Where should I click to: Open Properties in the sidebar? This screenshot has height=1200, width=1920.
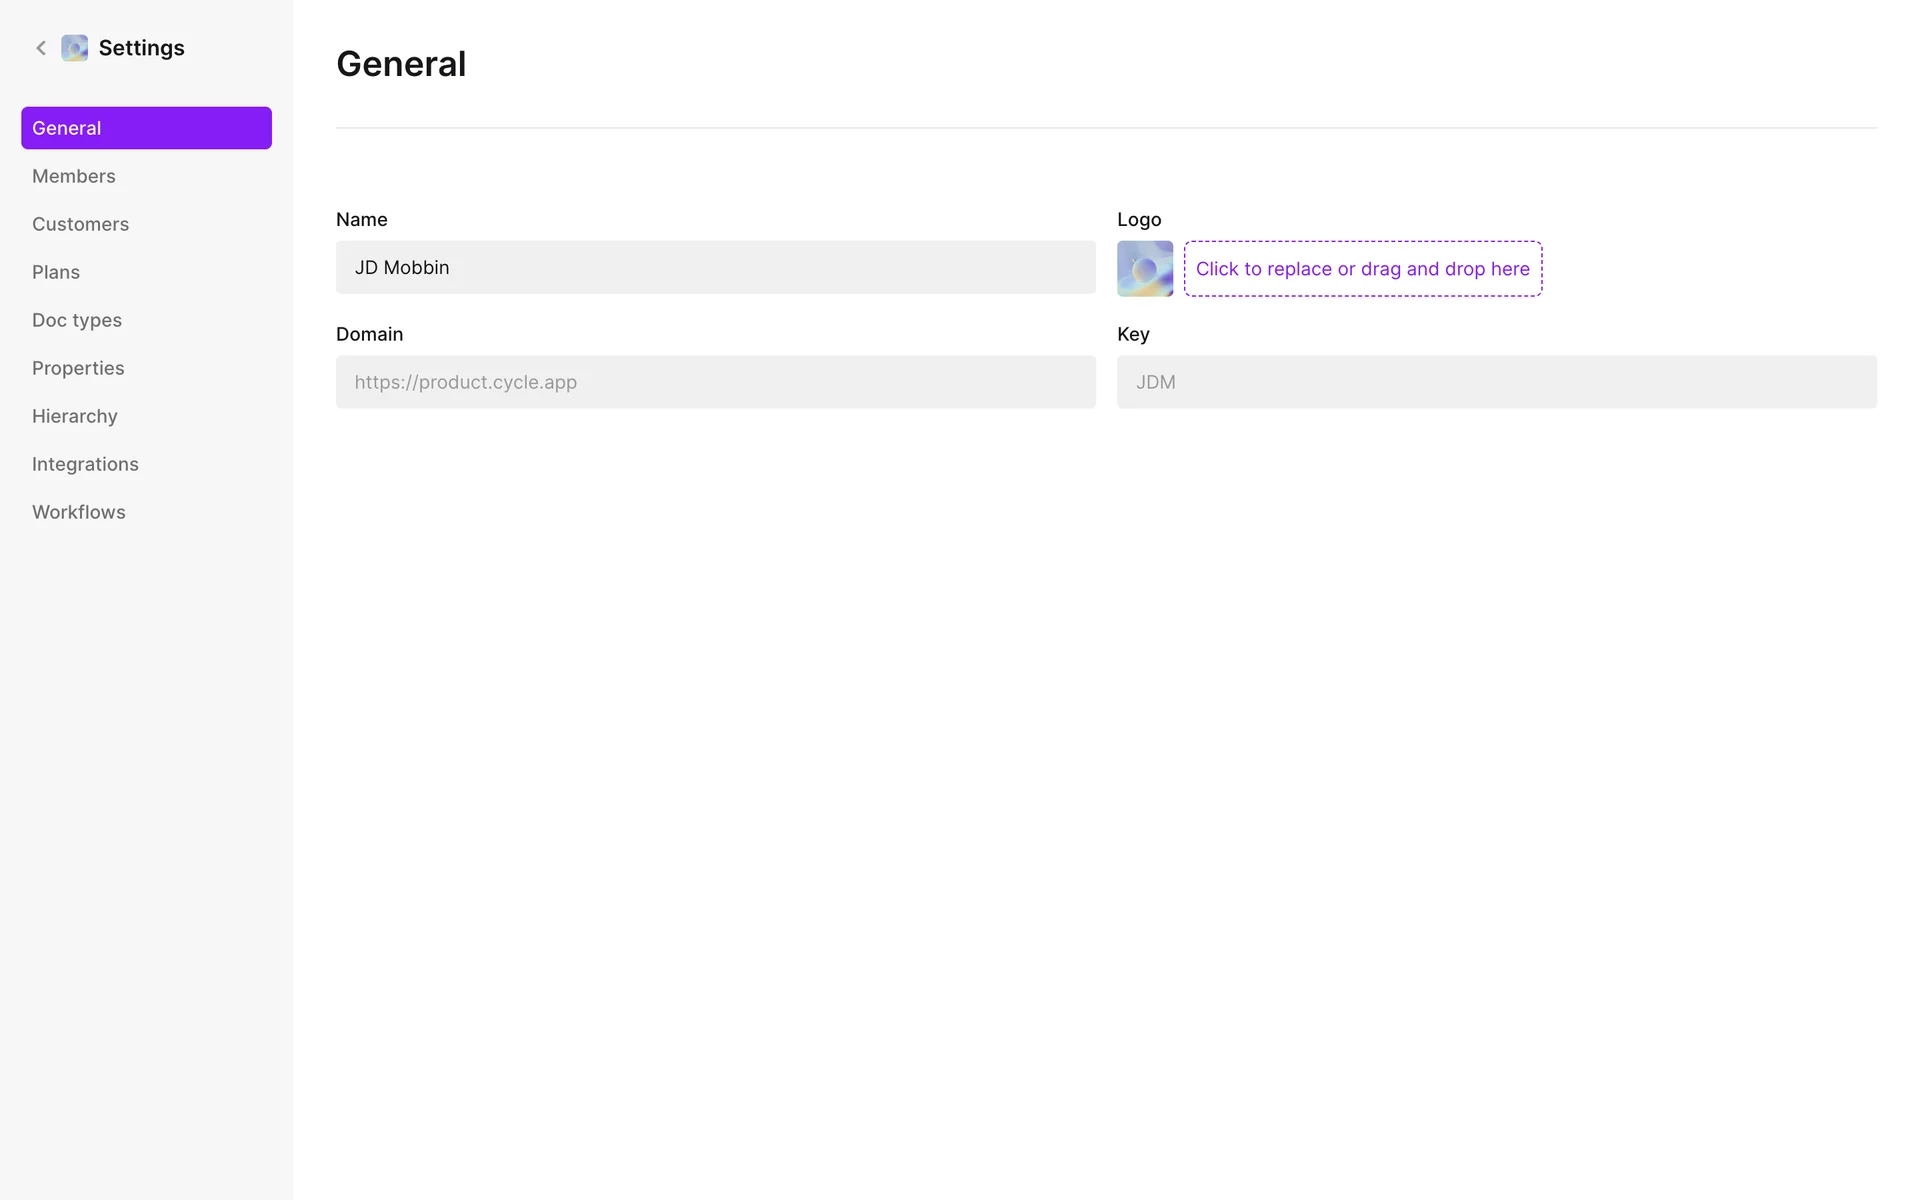click(78, 368)
